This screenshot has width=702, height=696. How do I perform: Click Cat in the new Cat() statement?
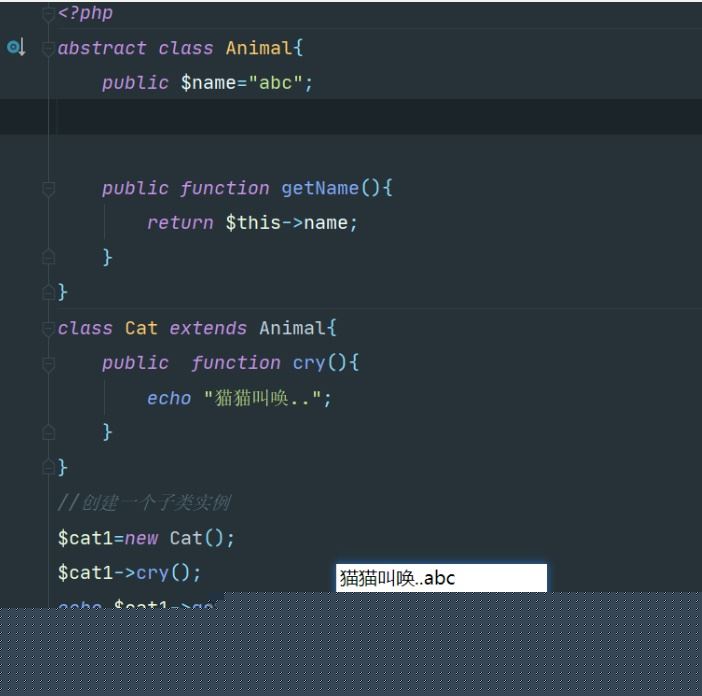[x=186, y=538]
